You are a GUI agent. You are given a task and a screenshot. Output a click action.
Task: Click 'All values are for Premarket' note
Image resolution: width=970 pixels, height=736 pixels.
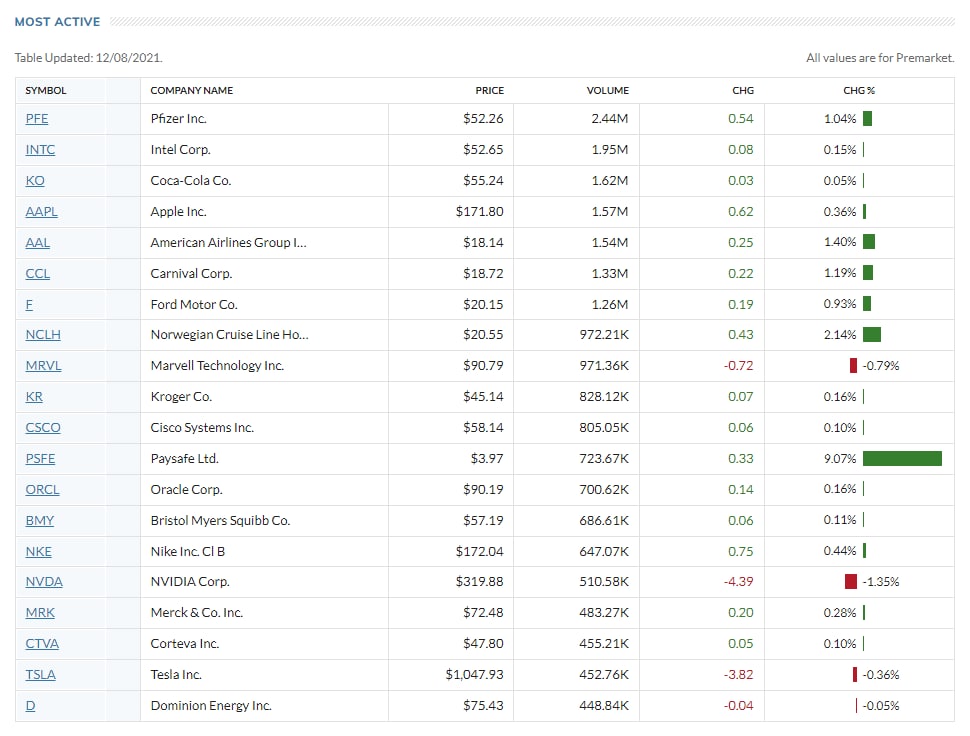pyautogui.click(x=880, y=58)
